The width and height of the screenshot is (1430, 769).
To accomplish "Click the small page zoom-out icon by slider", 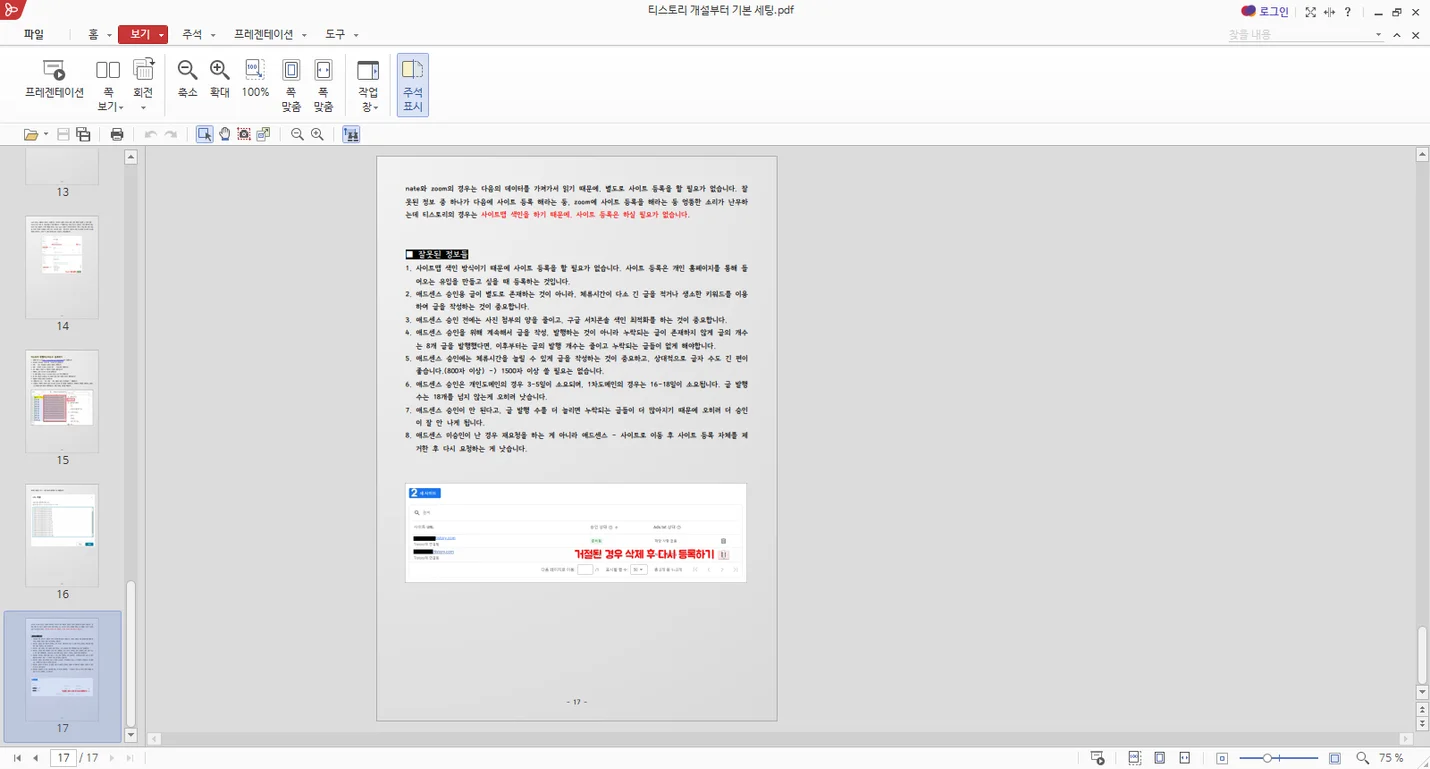I will (1222, 759).
